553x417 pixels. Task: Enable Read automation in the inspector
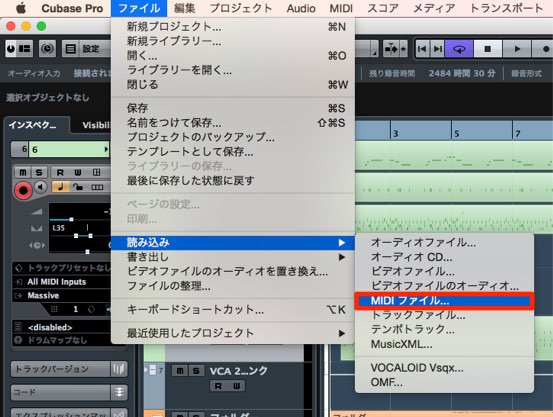60,173
